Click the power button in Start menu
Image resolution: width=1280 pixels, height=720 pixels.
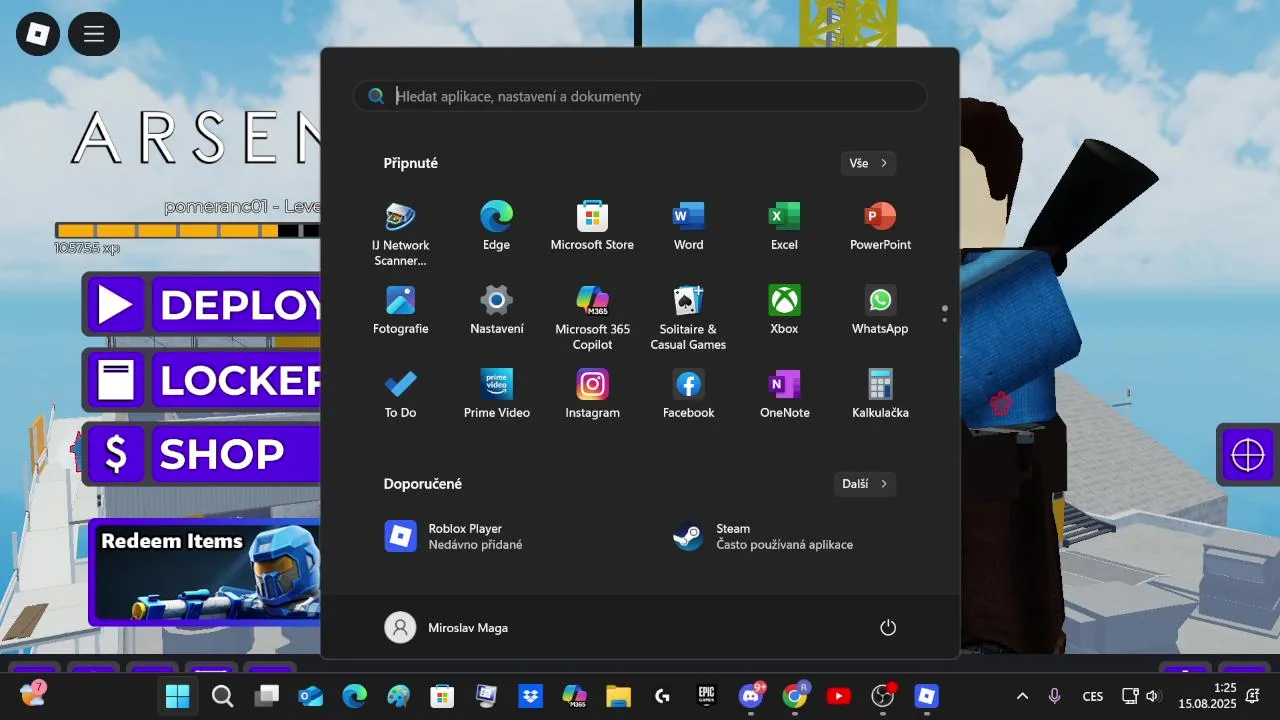click(887, 627)
